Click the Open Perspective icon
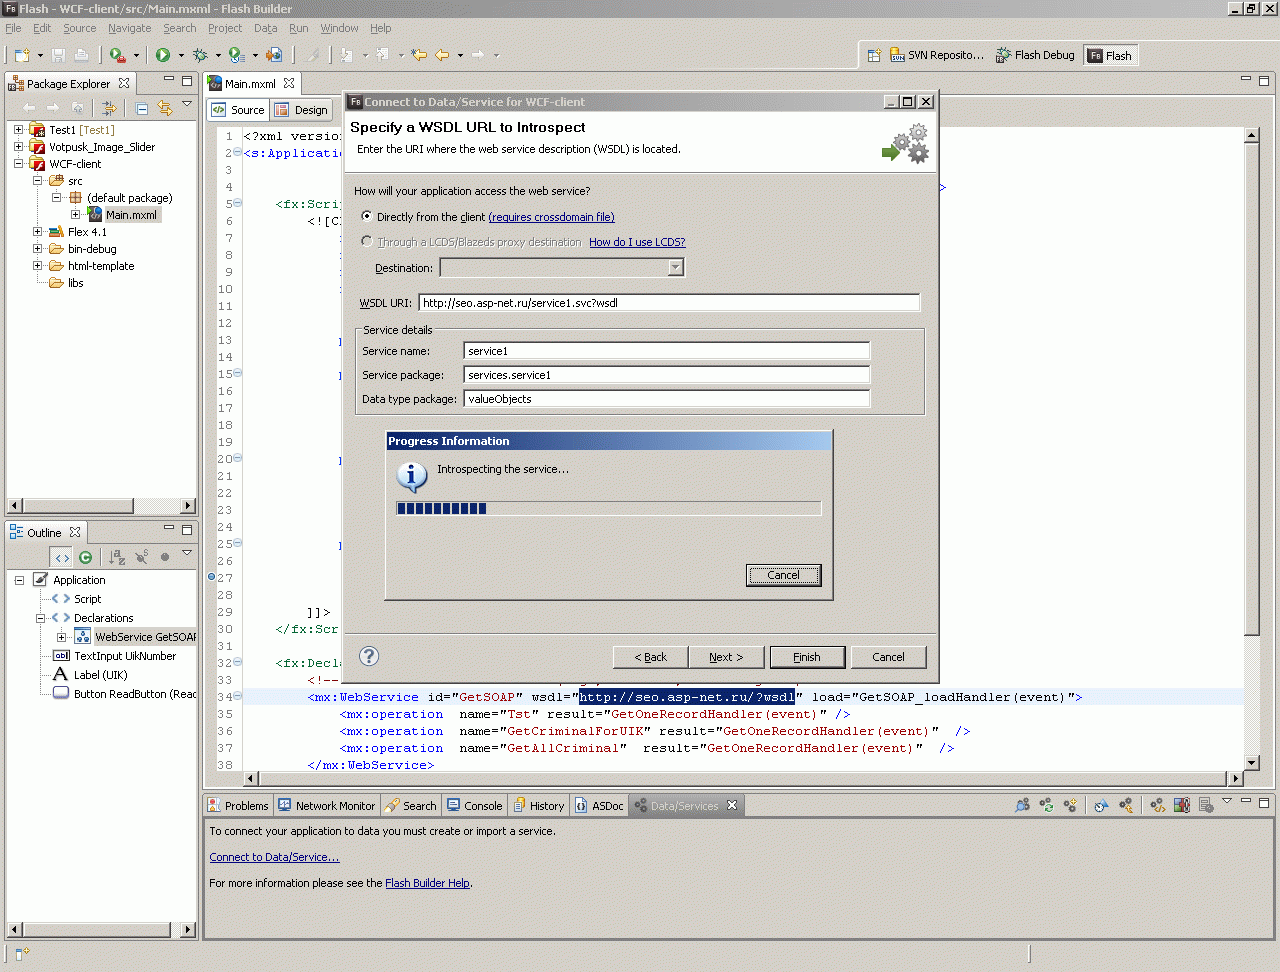Screen dimensions: 1280x972 [874, 55]
